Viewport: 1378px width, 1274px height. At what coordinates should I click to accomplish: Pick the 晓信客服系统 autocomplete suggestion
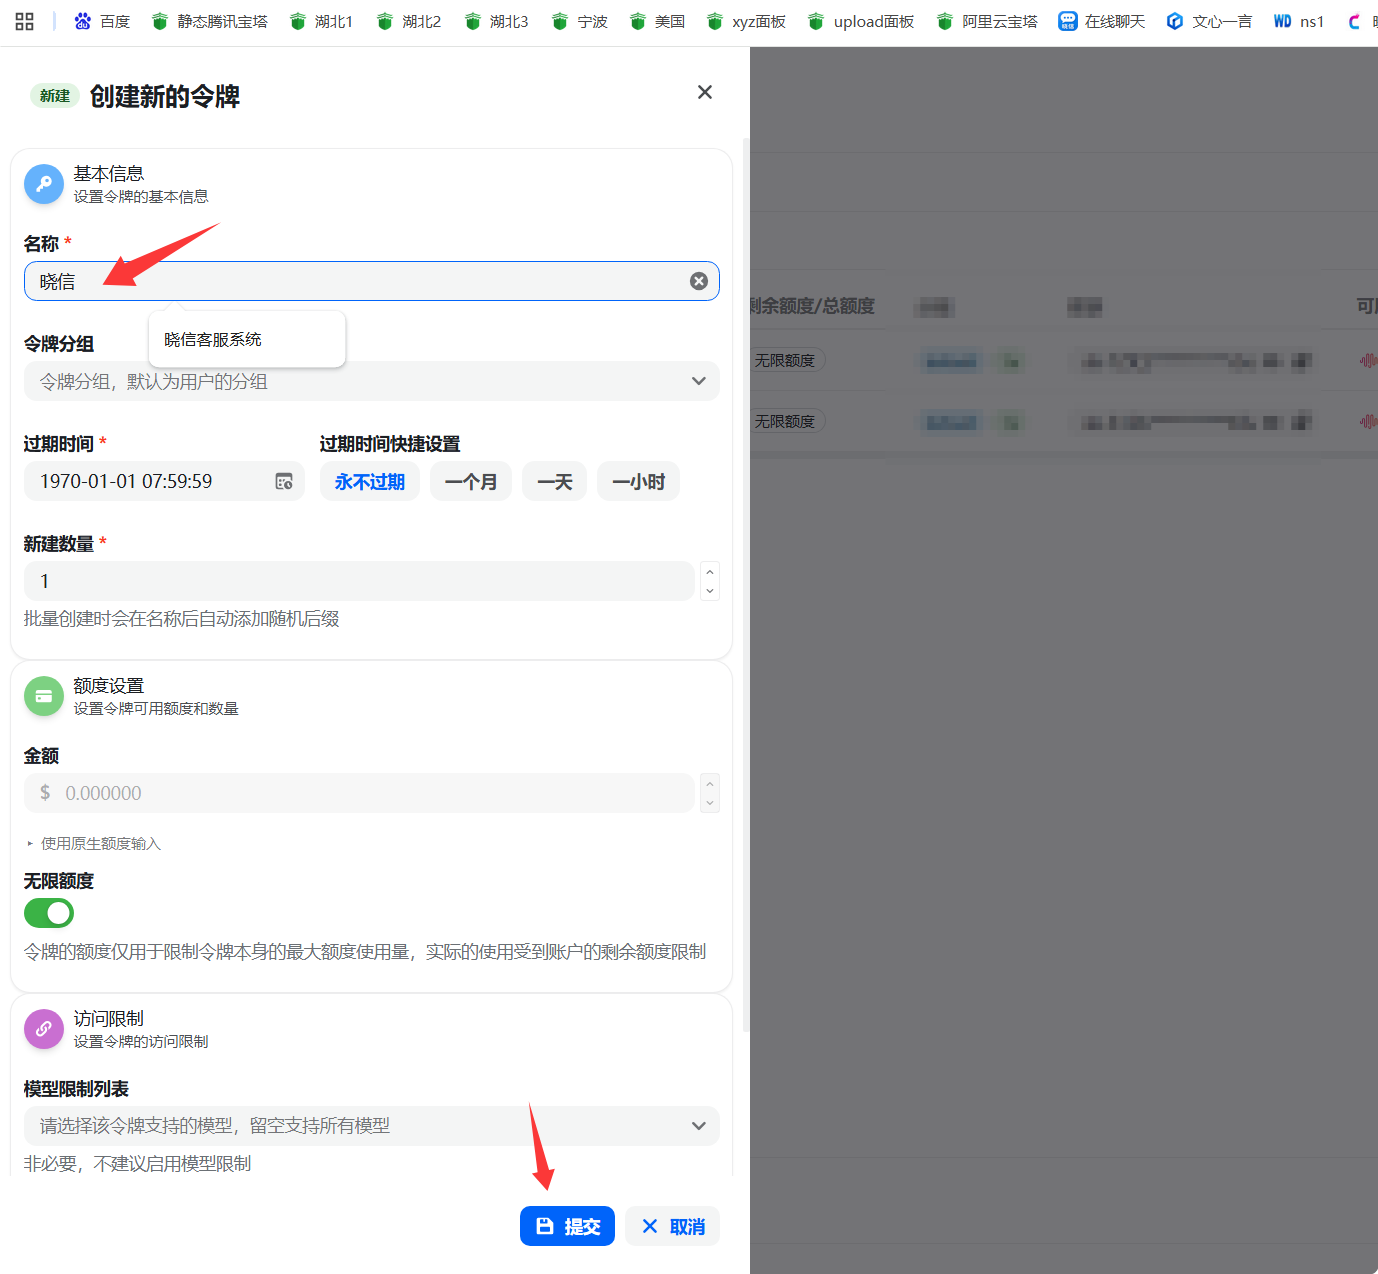click(247, 339)
